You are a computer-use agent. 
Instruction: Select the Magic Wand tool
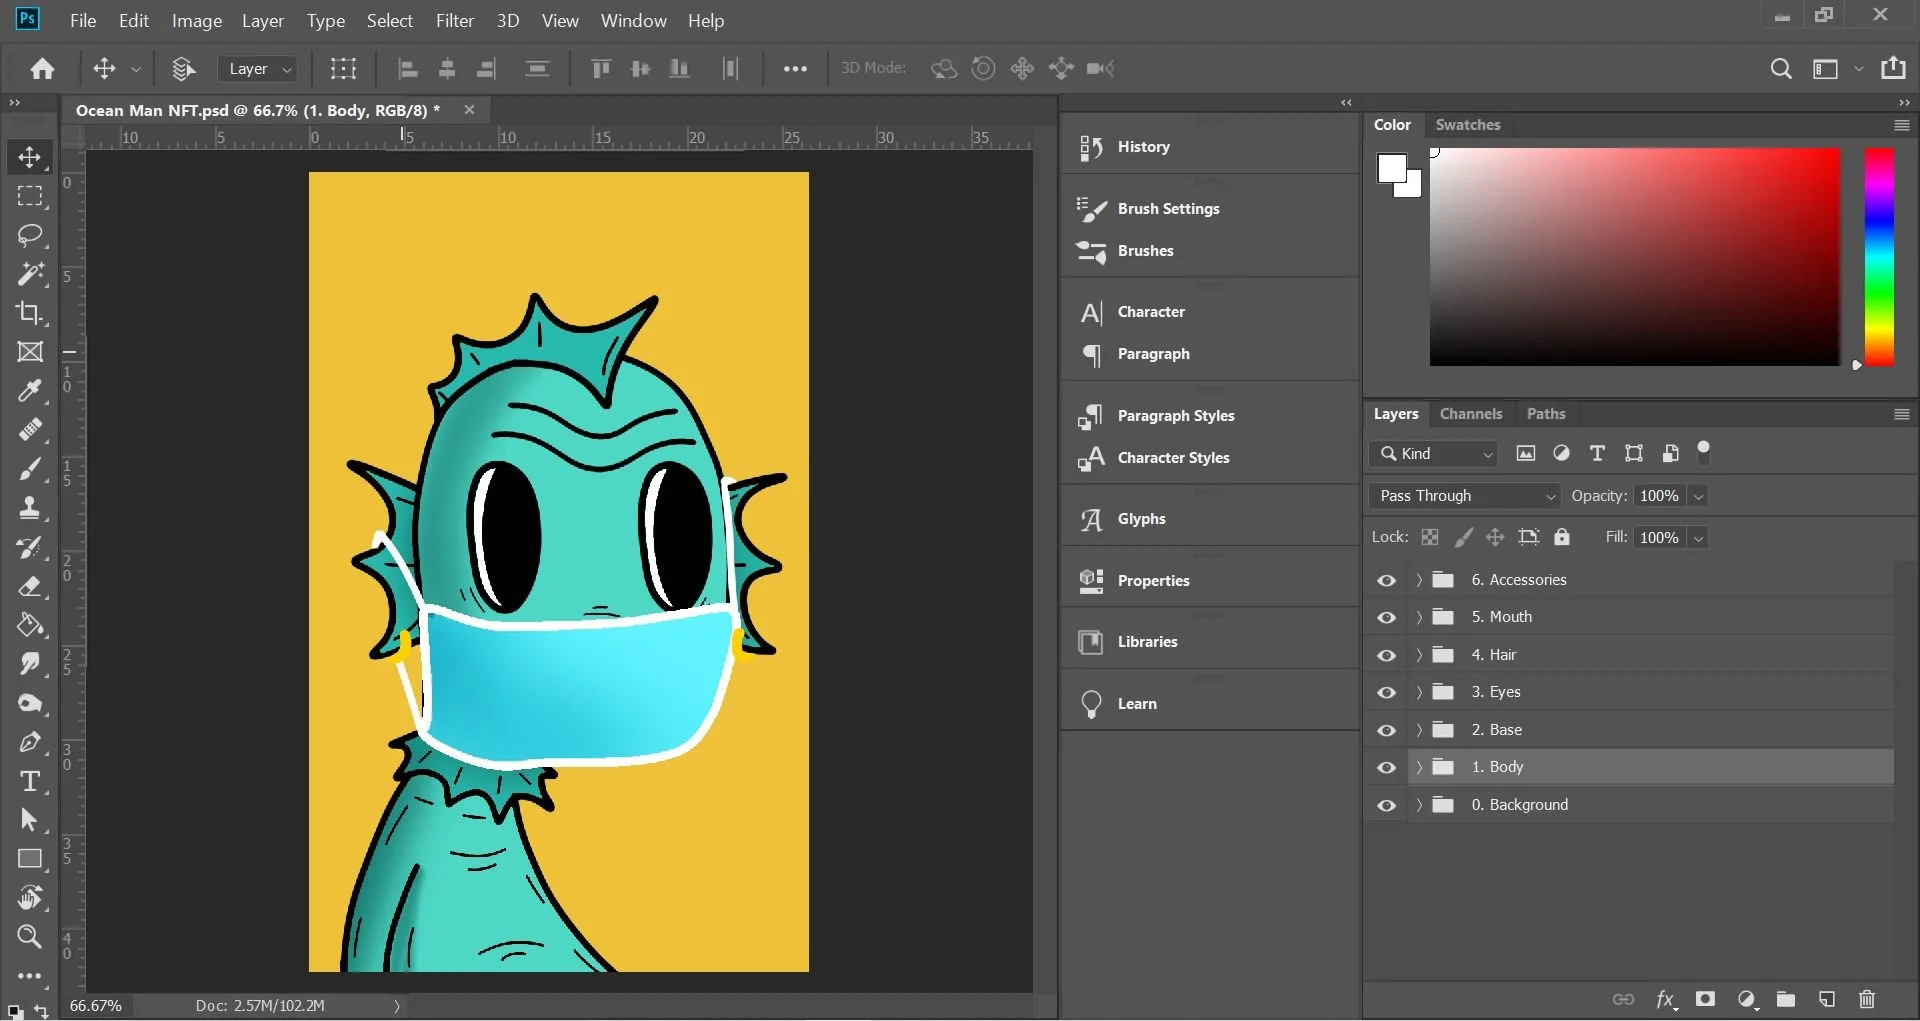pyautogui.click(x=30, y=273)
